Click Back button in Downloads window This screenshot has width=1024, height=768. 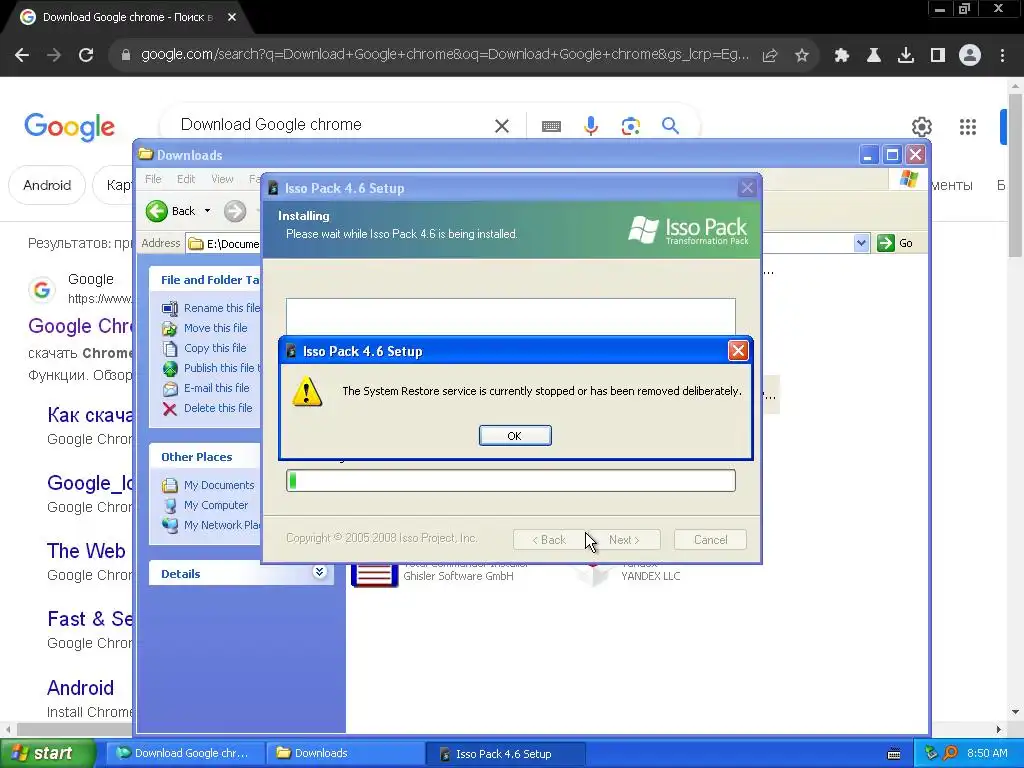click(171, 211)
